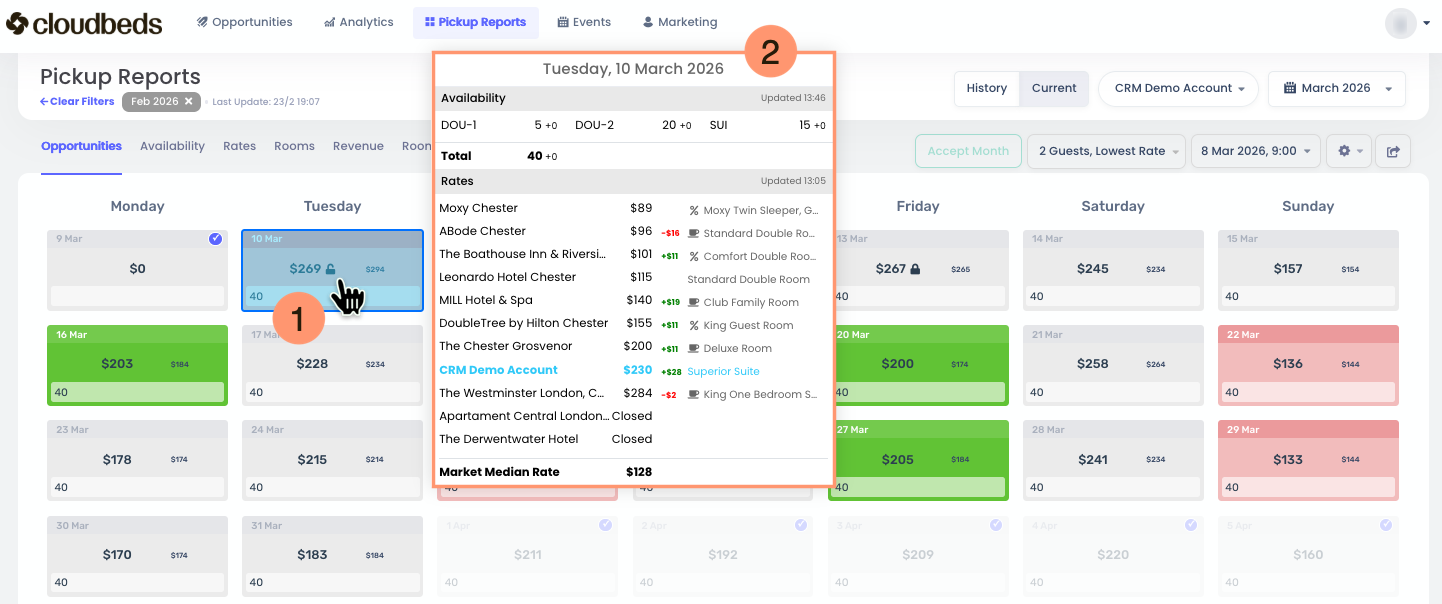Click the green 16 Mar $203 cell
Image resolution: width=1442 pixels, height=604 pixels.
click(x=137, y=364)
